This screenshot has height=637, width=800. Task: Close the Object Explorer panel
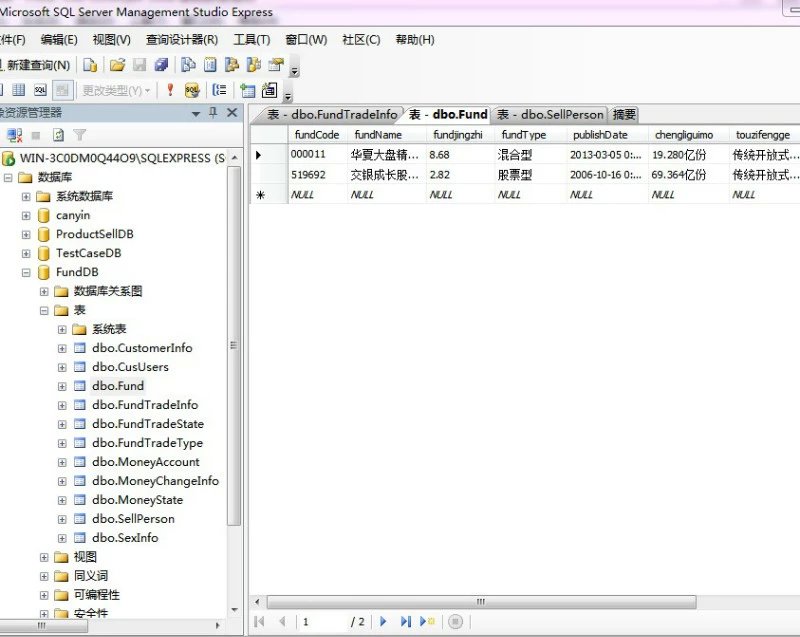tap(232, 113)
